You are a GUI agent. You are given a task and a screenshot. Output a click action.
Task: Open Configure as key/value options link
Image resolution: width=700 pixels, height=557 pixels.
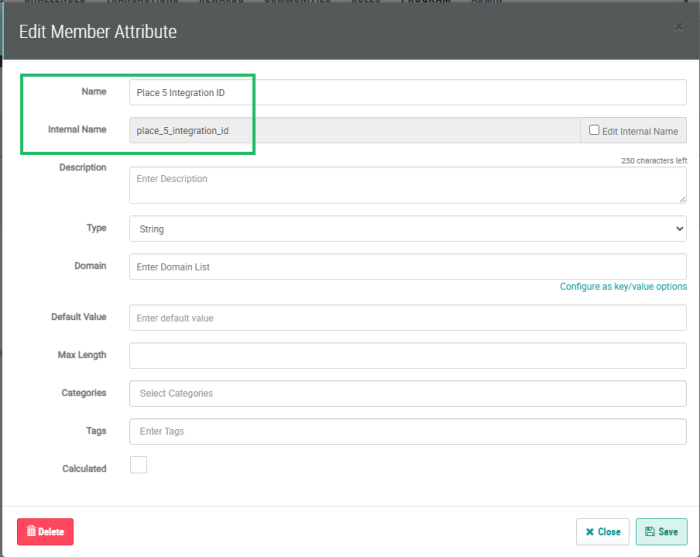point(623,287)
